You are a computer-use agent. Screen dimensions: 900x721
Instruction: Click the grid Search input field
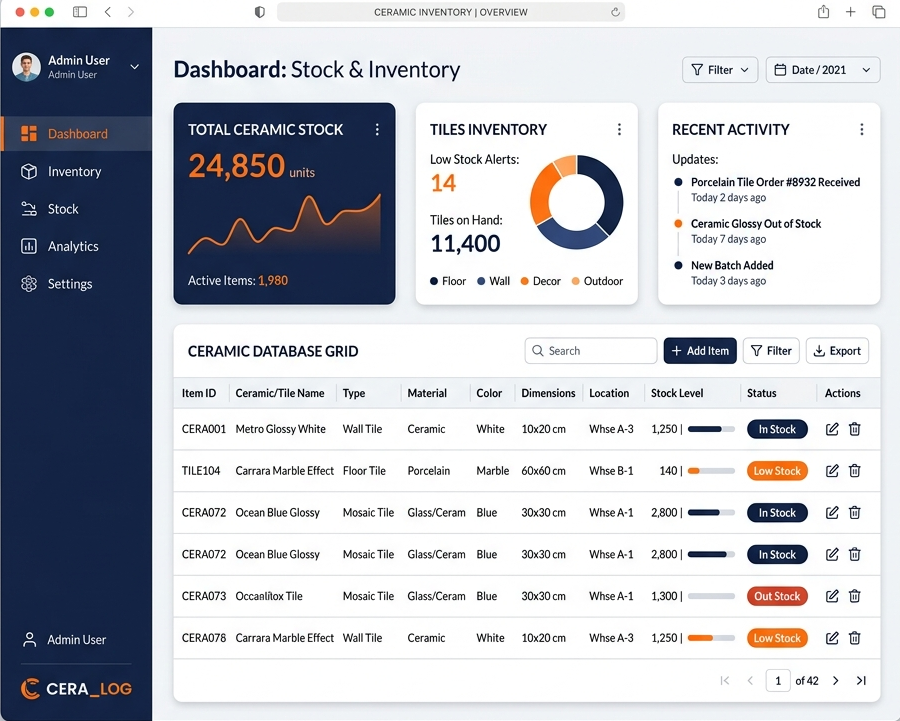591,351
